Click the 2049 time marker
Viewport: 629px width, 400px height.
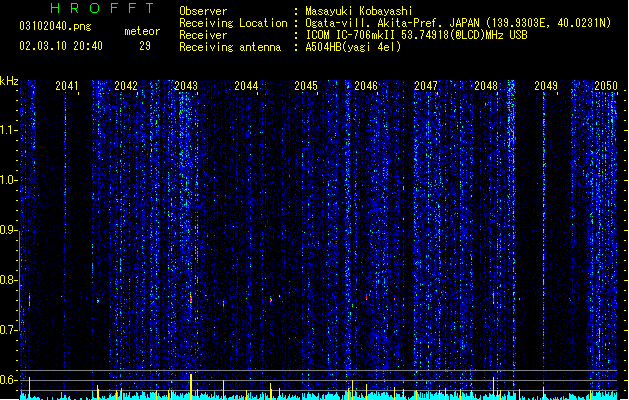point(546,86)
